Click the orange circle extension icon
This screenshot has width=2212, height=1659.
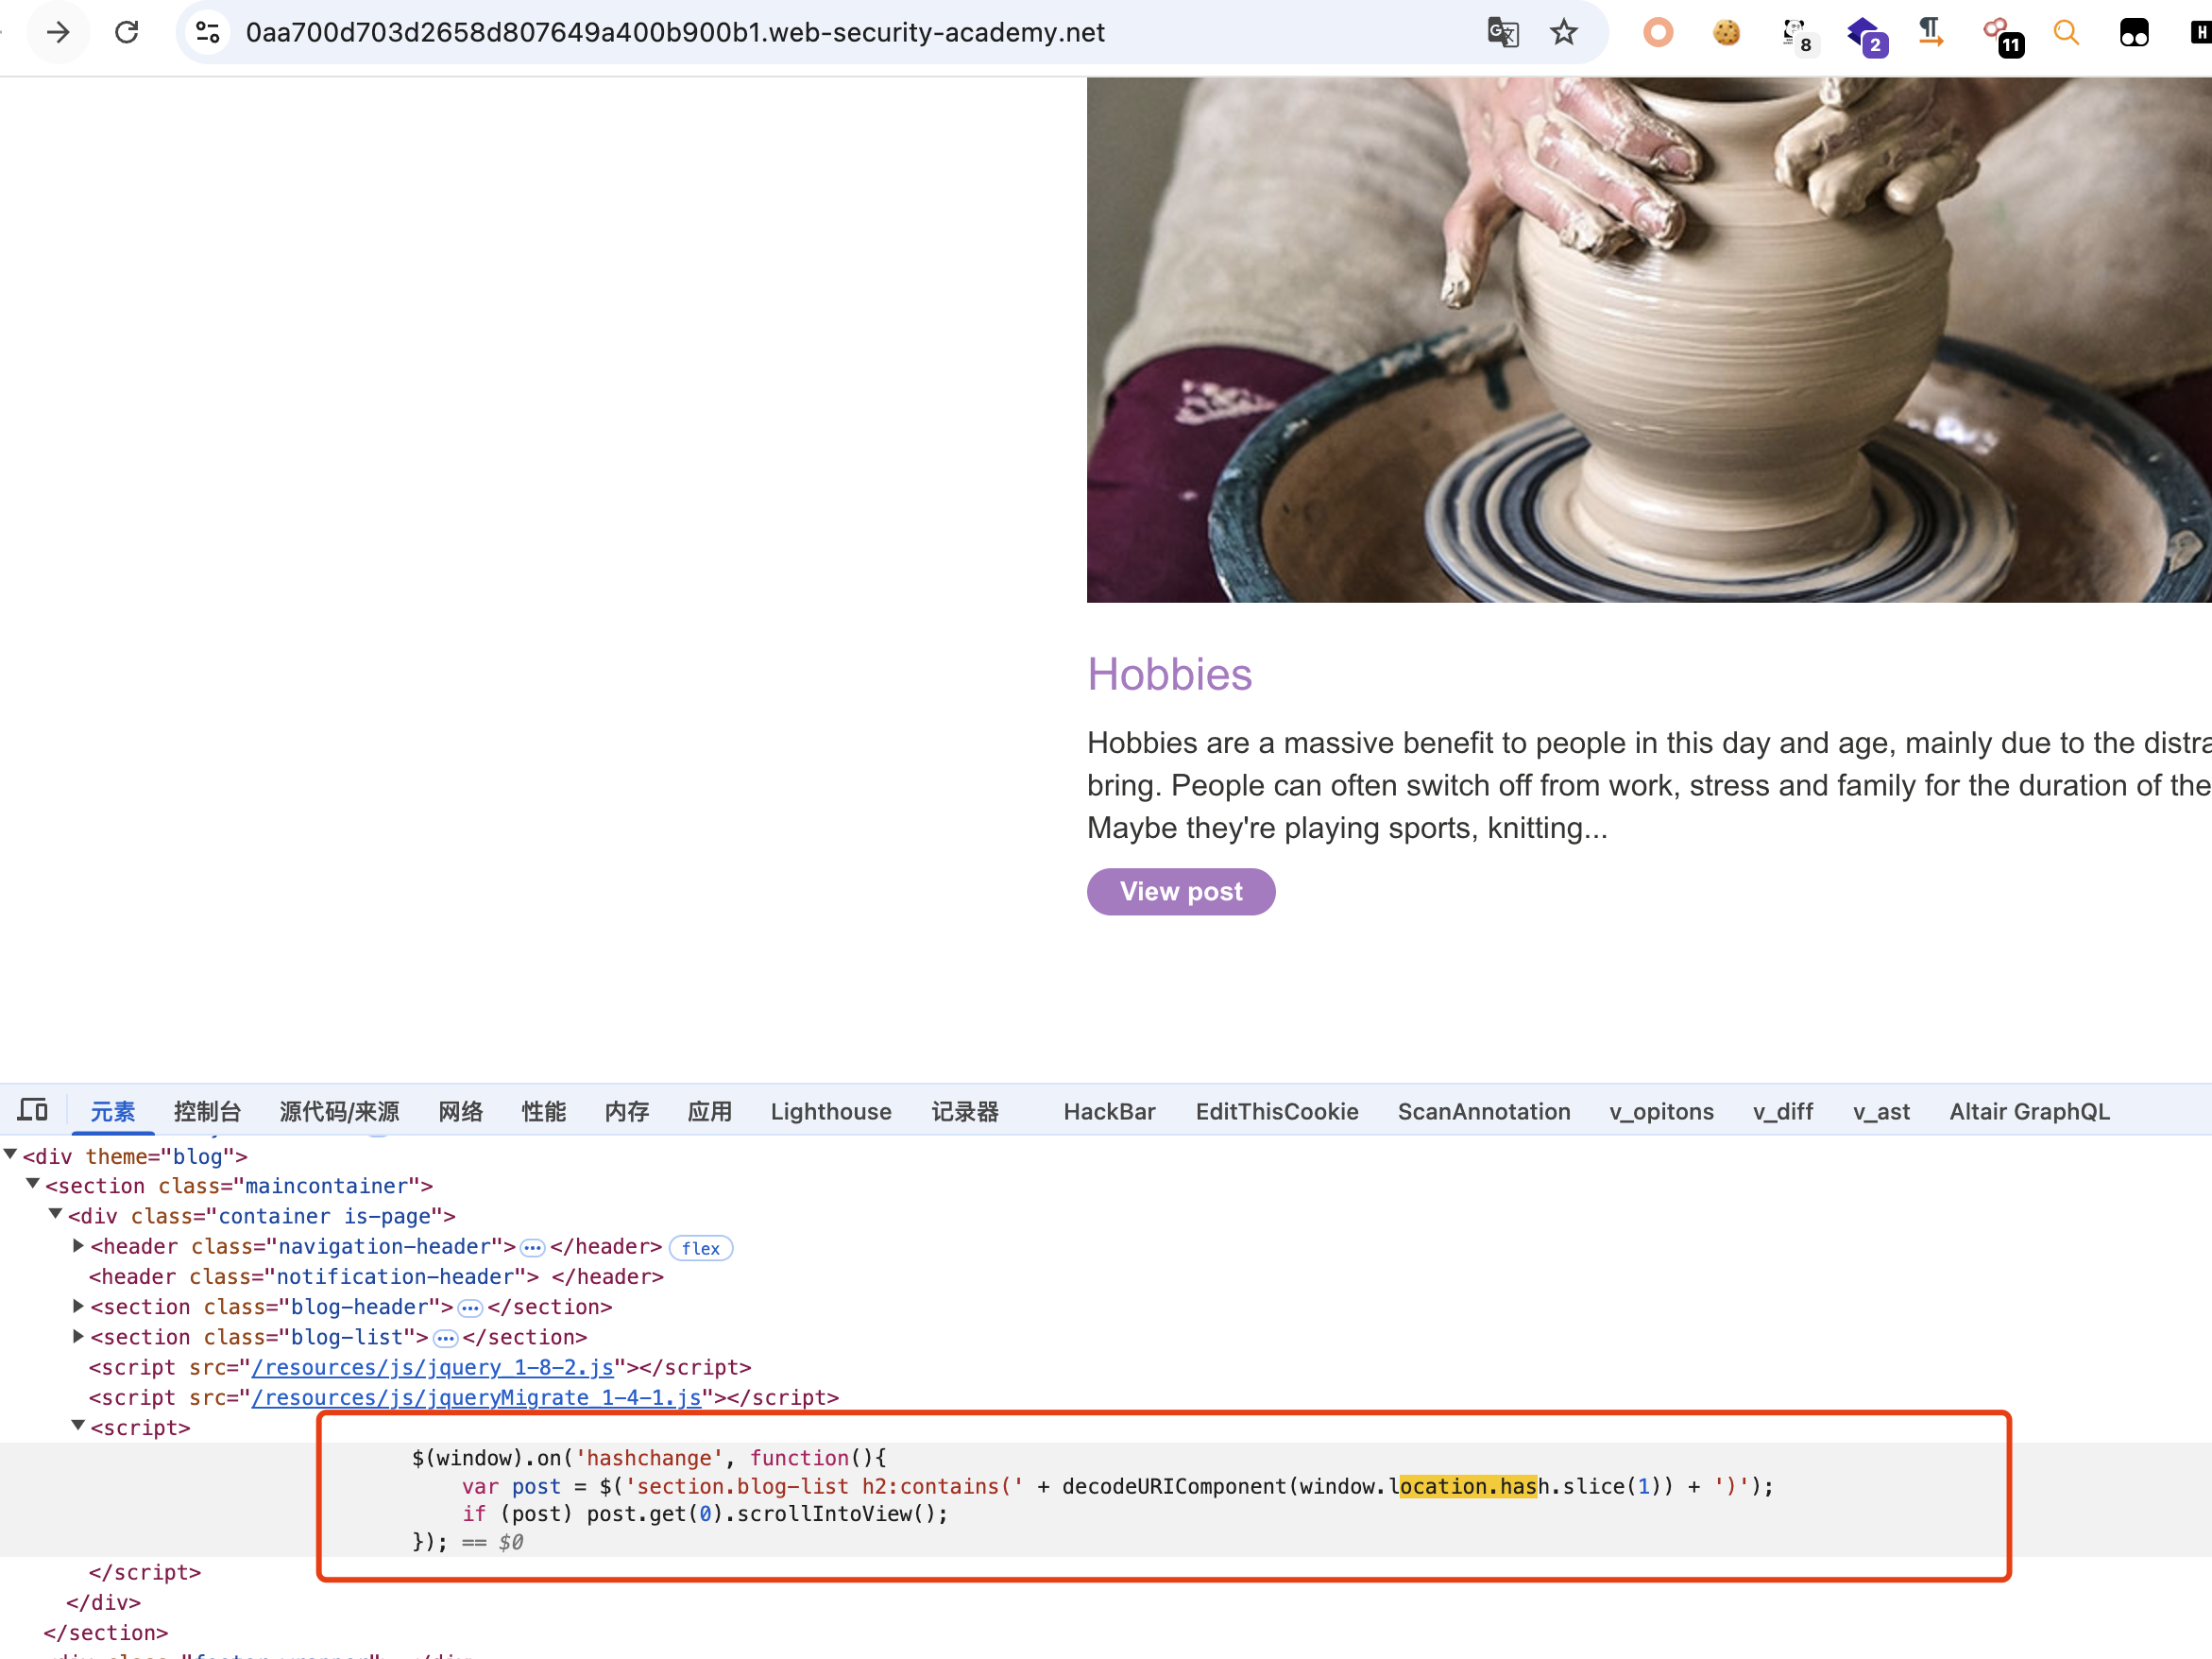pos(1658,32)
